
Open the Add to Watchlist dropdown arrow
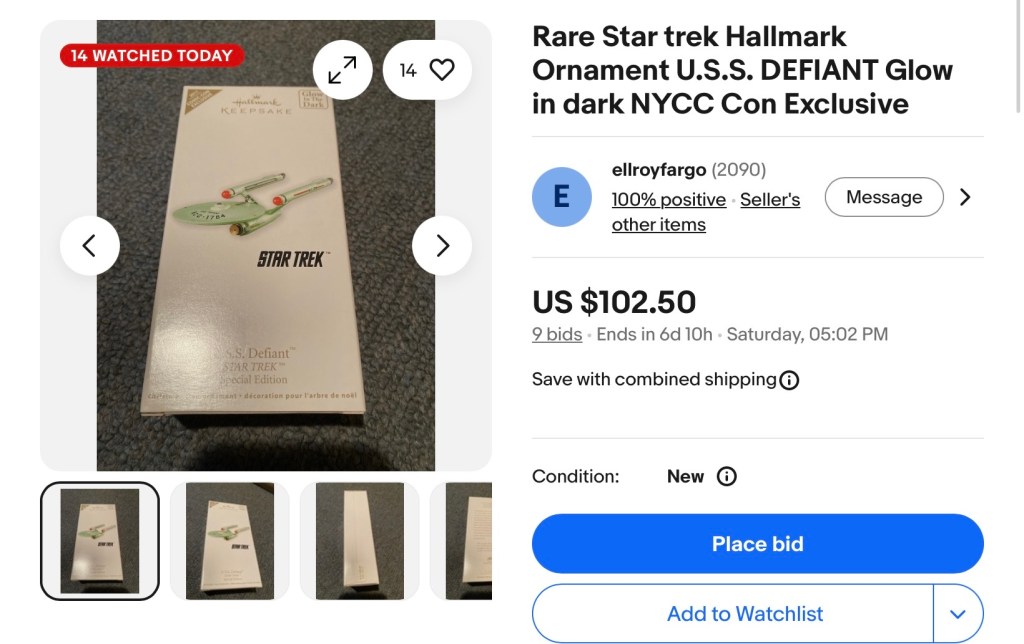point(958,614)
